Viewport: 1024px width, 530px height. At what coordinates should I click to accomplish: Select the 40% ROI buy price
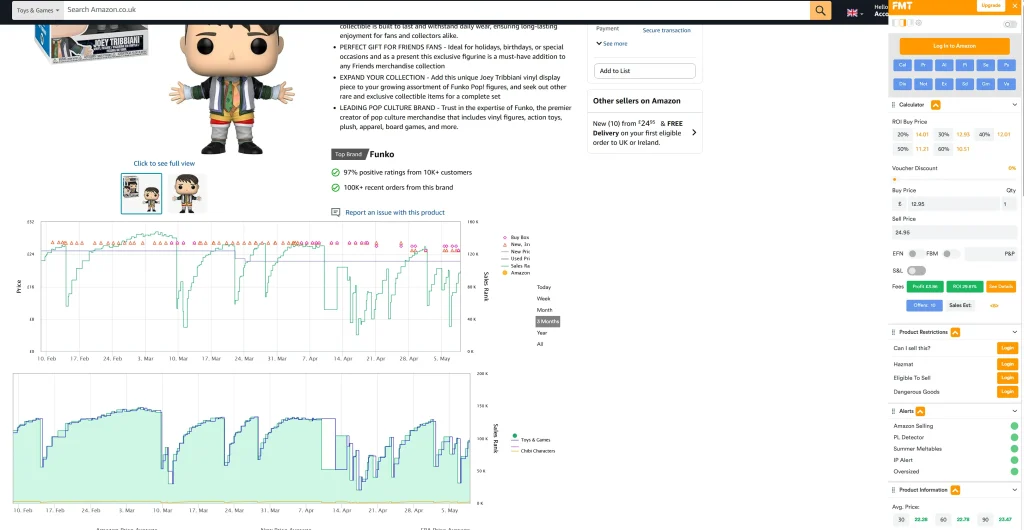pos(984,134)
